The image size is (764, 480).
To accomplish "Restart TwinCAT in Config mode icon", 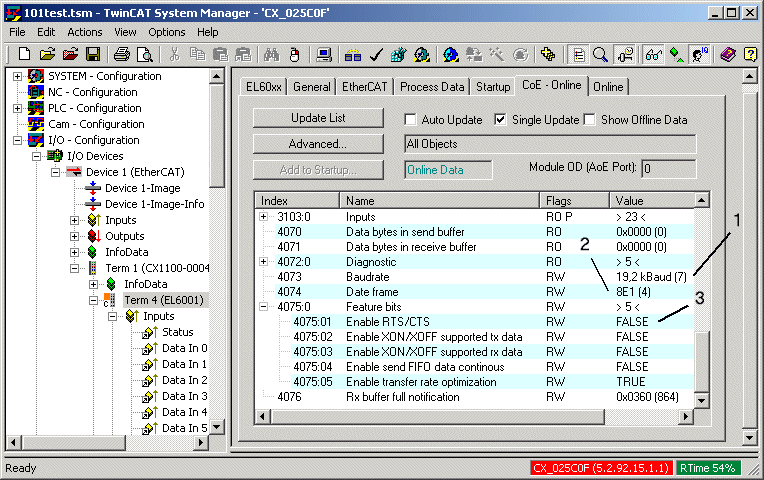I will (451, 54).
